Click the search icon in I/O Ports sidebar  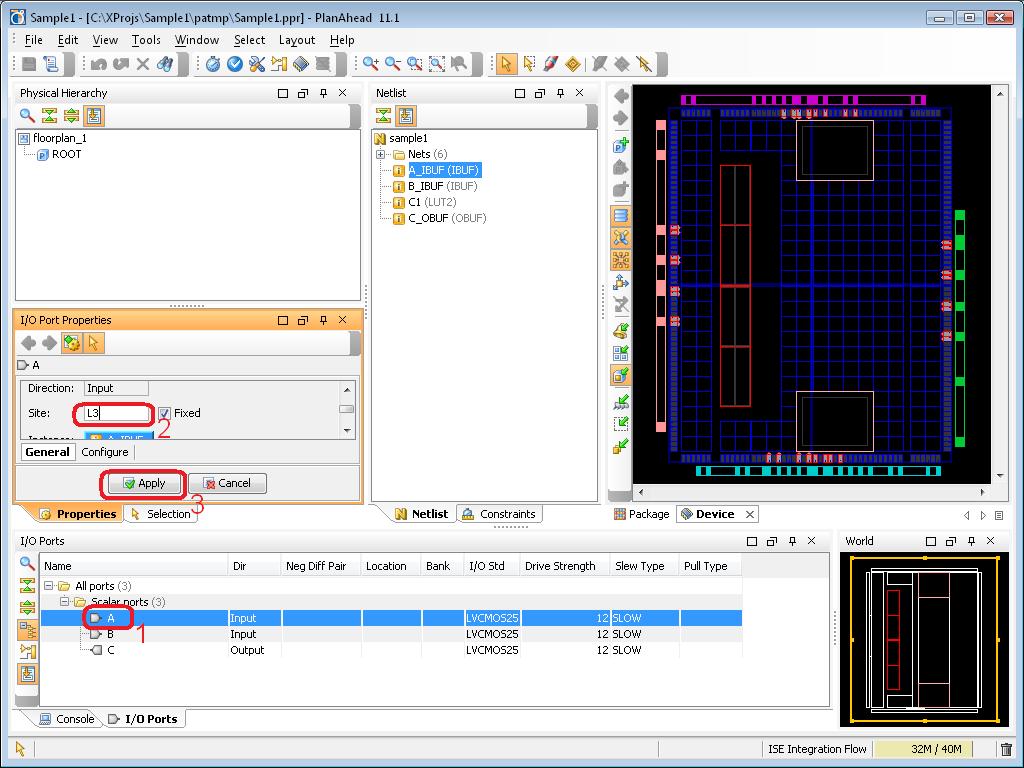click(27, 564)
